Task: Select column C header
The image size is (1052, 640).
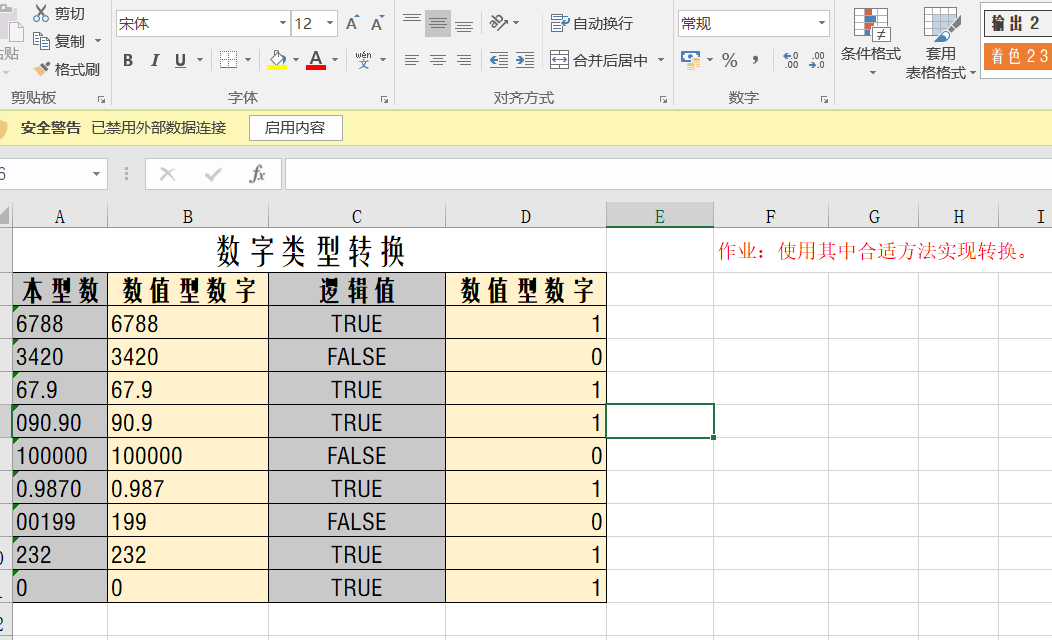Action: [x=357, y=217]
